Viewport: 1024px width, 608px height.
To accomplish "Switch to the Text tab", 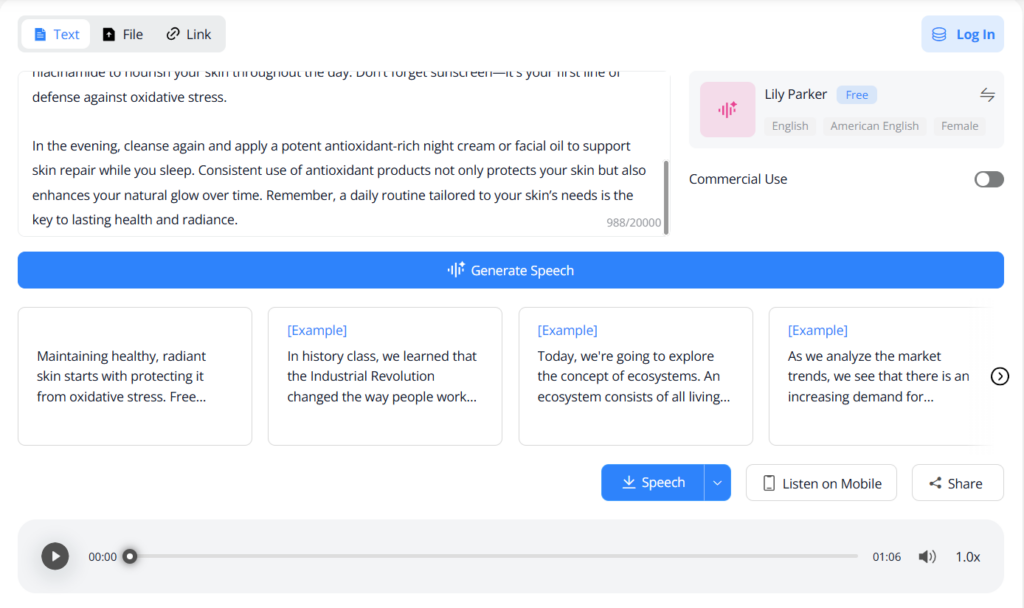I will coord(55,33).
